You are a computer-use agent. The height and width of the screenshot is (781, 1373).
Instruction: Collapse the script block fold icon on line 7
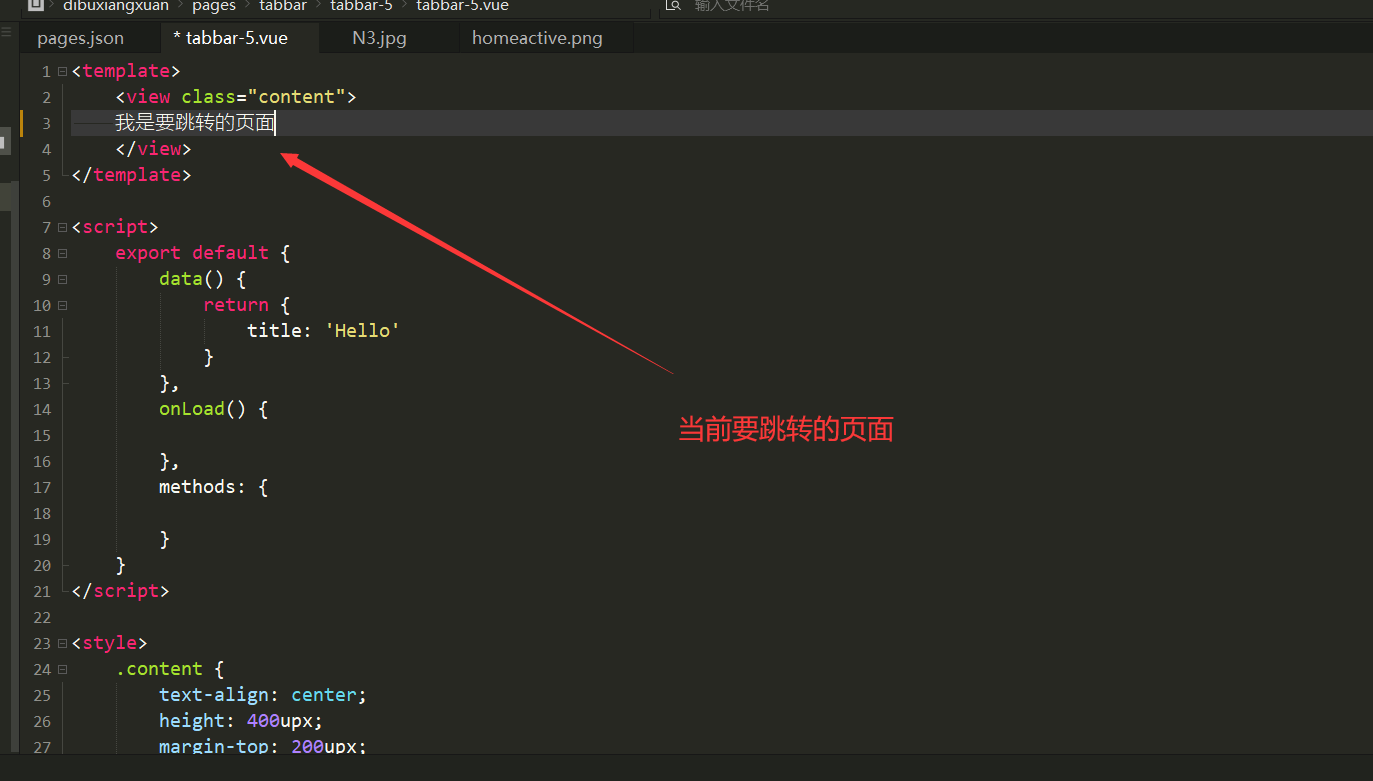(x=60, y=226)
